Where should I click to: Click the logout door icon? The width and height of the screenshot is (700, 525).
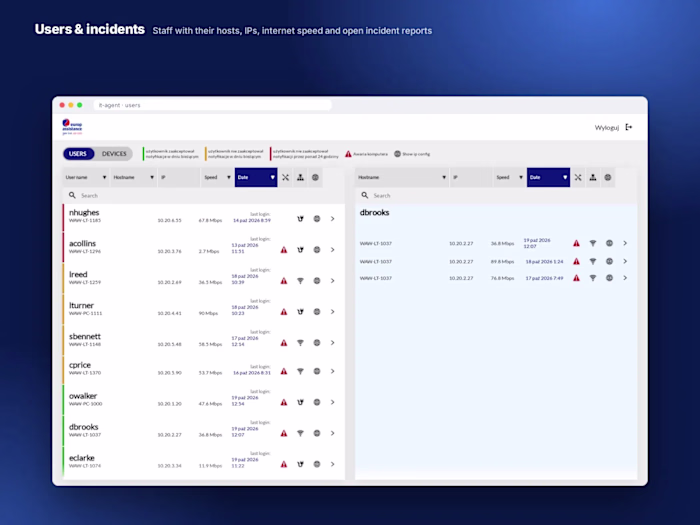click(629, 127)
